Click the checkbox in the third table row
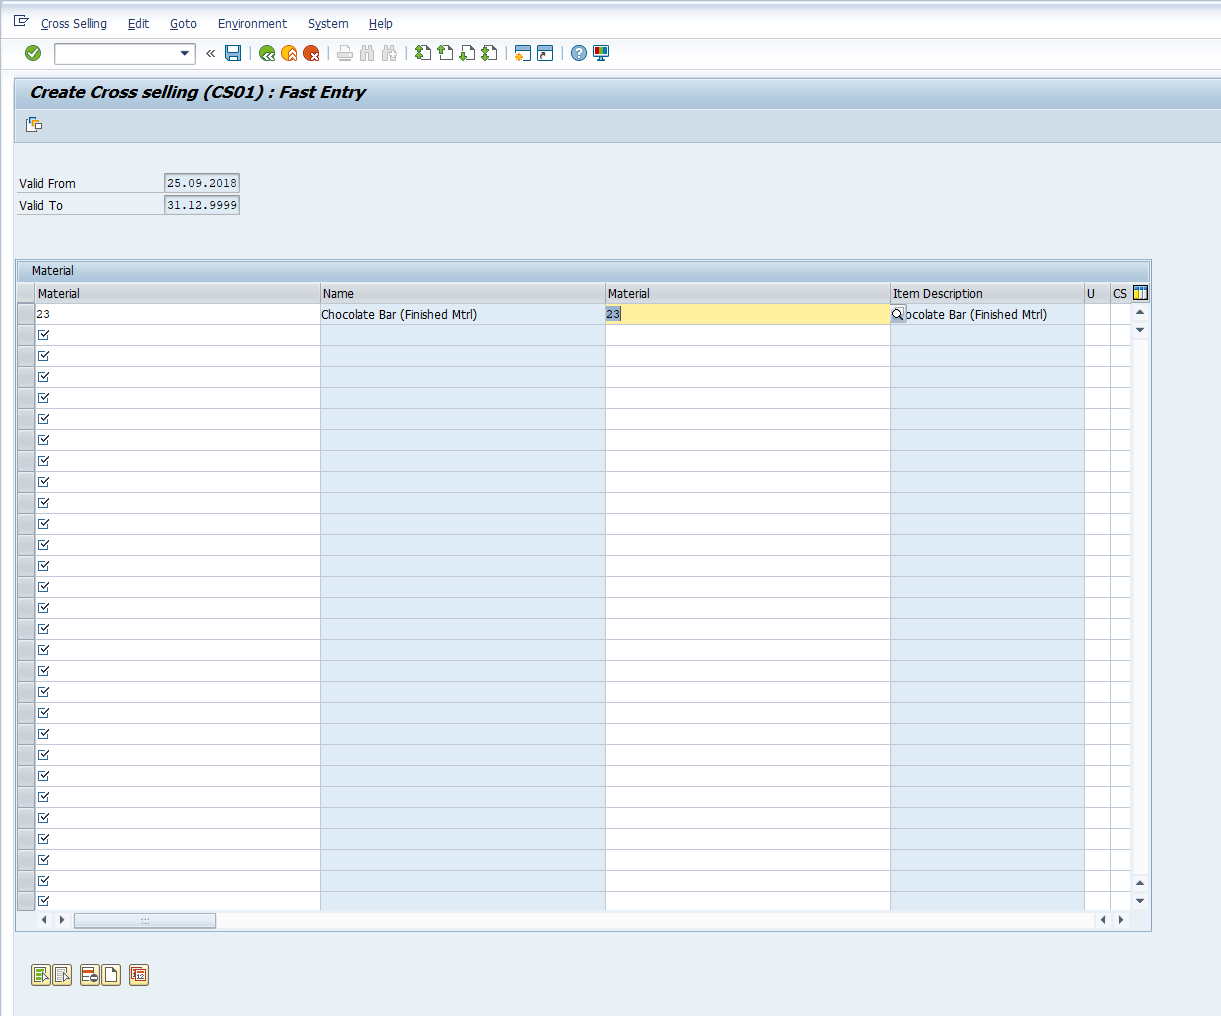Viewport: 1221px width, 1016px height. pyautogui.click(x=44, y=356)
